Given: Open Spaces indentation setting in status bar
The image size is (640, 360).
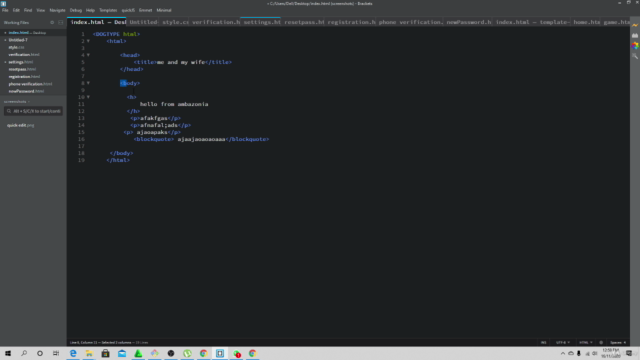Looking at the screenshot, I should pos(618,342).
